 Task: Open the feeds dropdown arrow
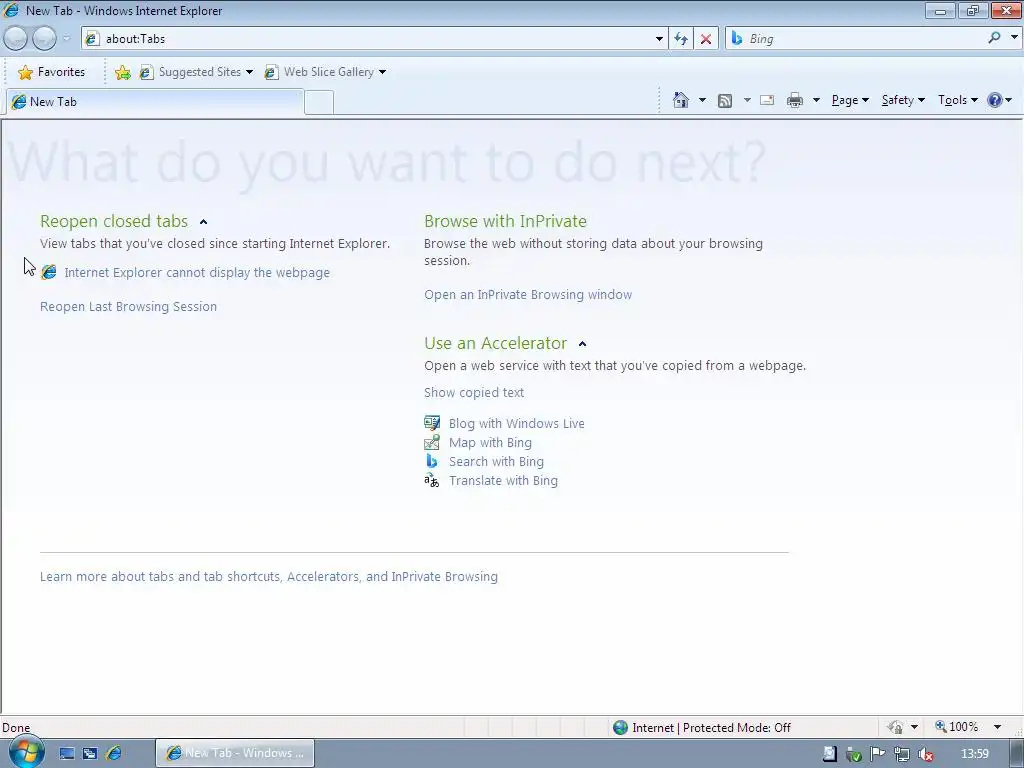click(747, 100)
